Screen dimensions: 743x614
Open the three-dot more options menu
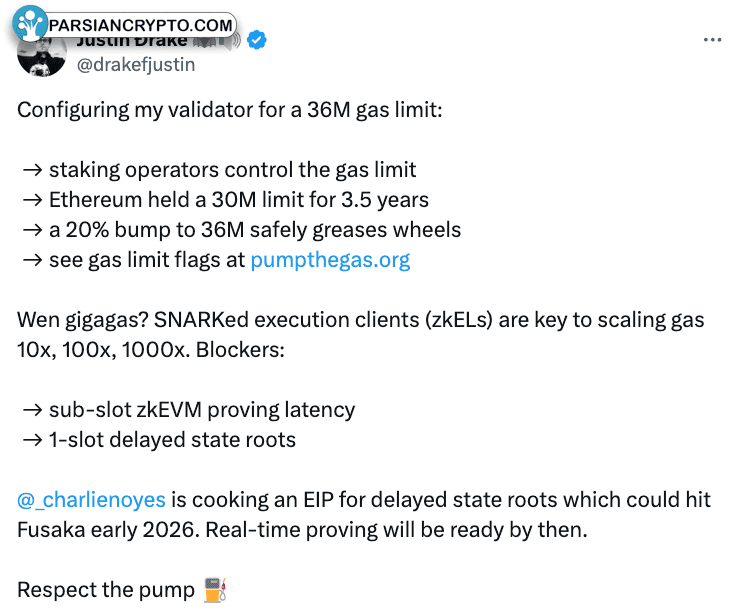pos(712,40)
